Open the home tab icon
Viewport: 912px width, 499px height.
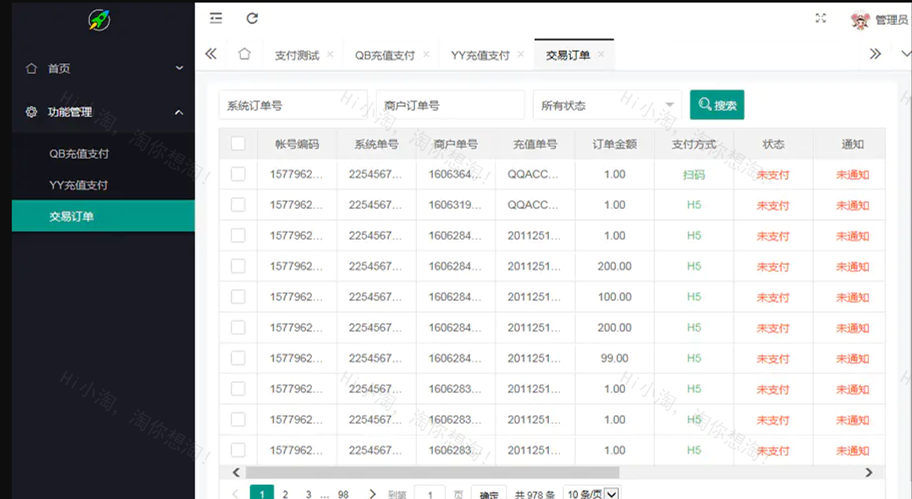coord(244,55)
